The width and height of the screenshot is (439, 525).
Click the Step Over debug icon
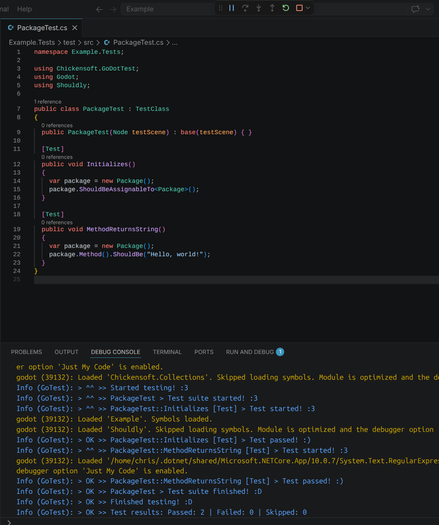pyautogui.click(x=245, y=8)
